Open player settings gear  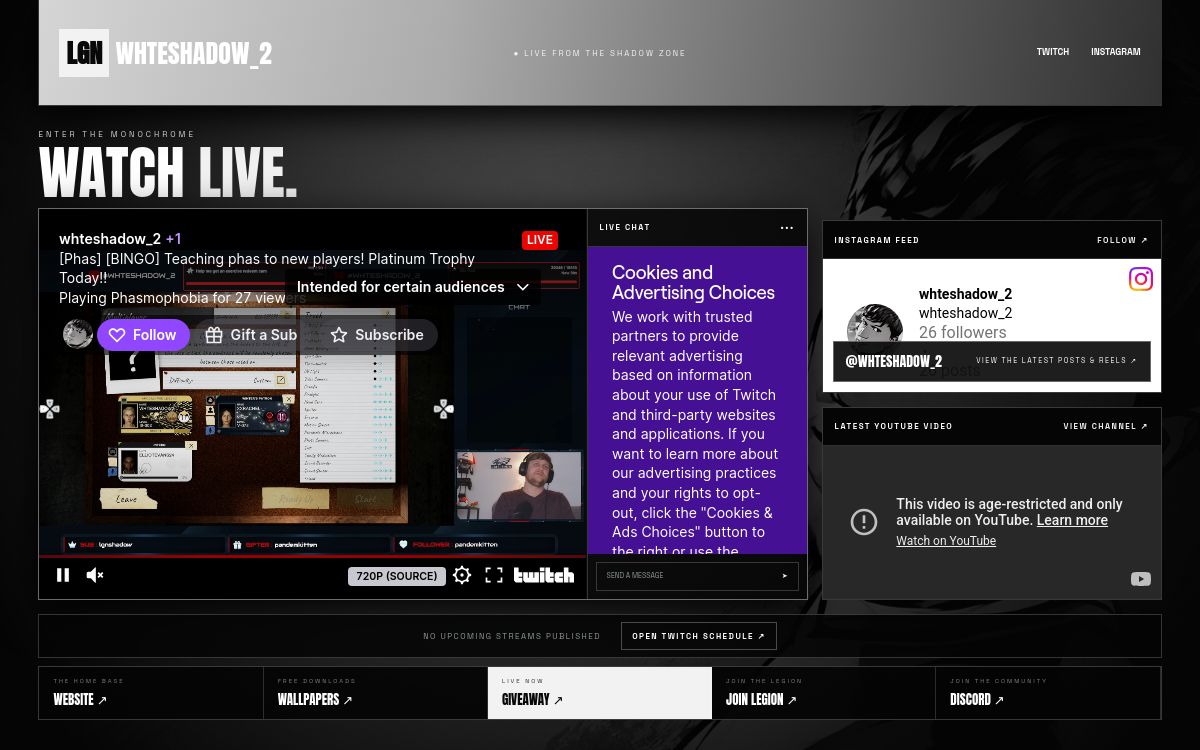(x=462, y=575)
